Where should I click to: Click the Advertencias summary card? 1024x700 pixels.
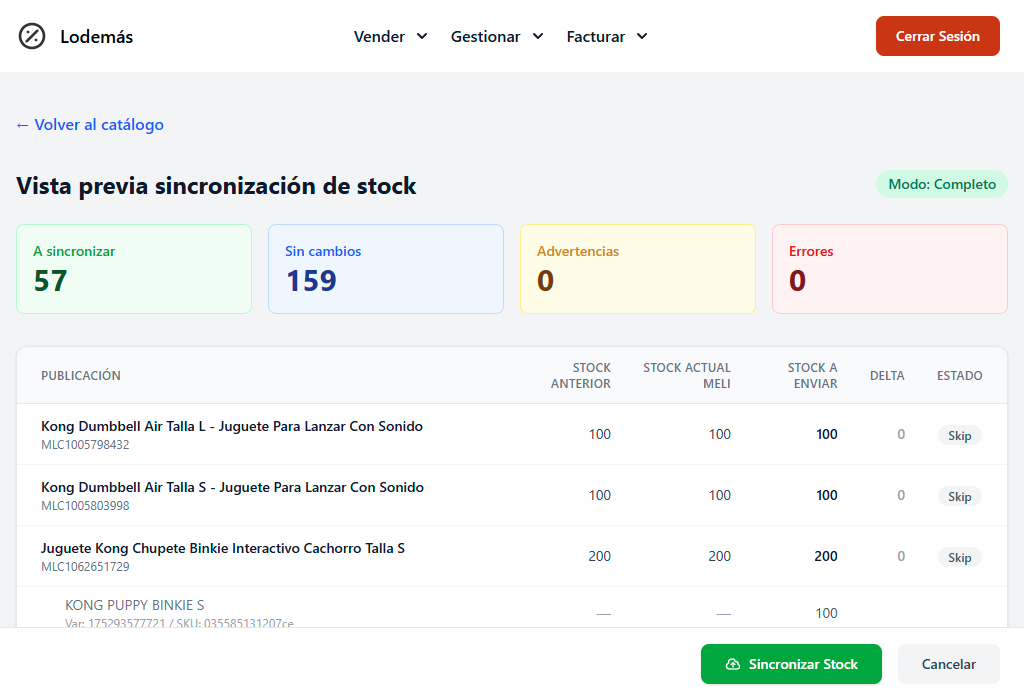tap(637, 269)
